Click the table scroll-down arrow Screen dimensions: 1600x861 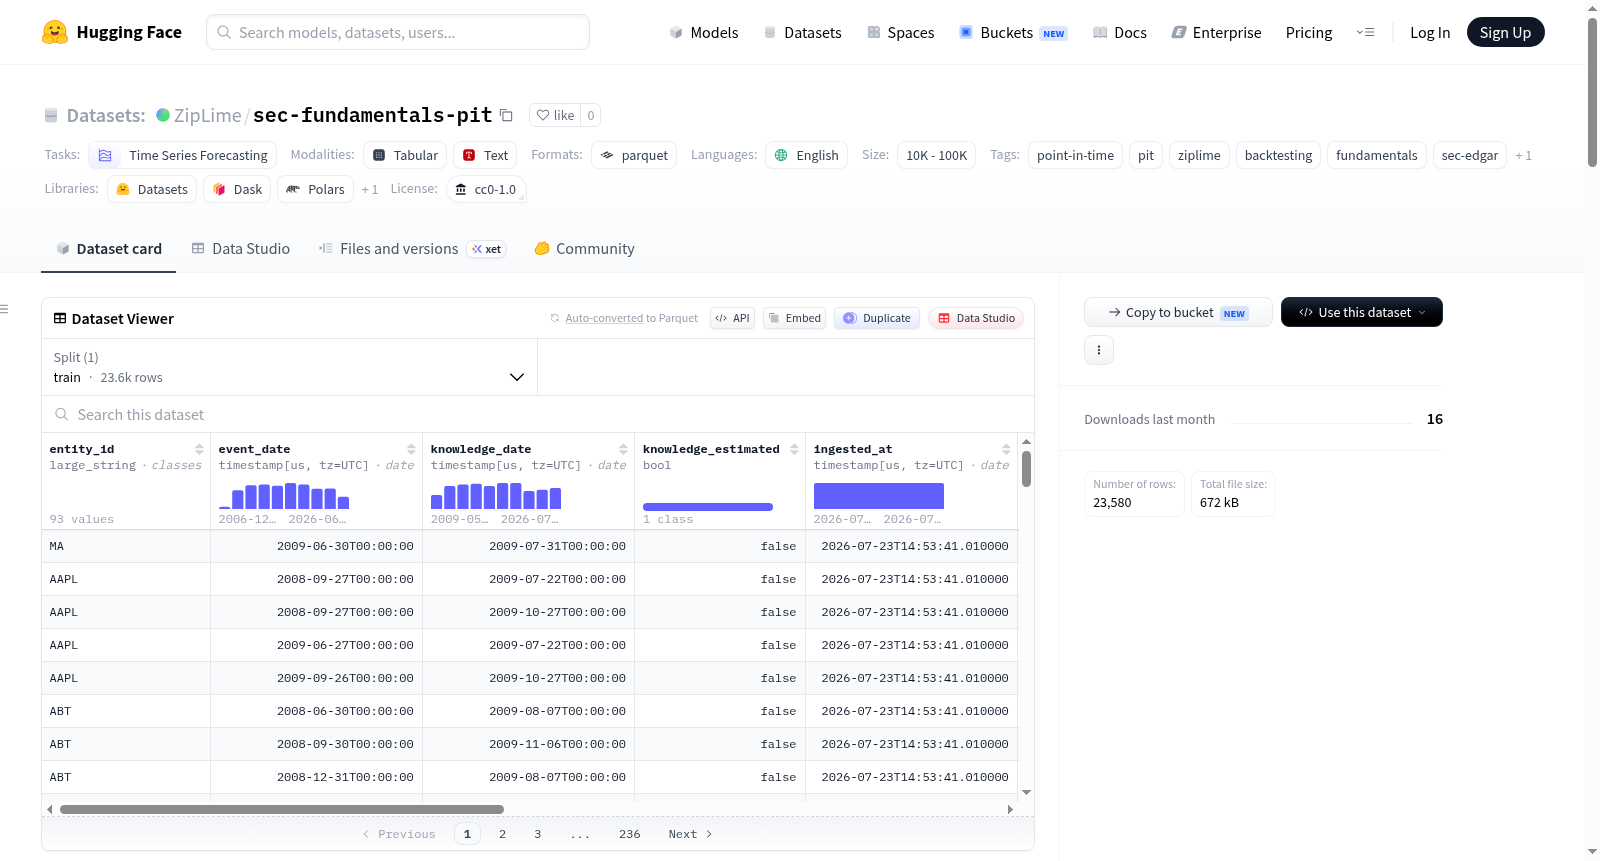point(1026,792)
